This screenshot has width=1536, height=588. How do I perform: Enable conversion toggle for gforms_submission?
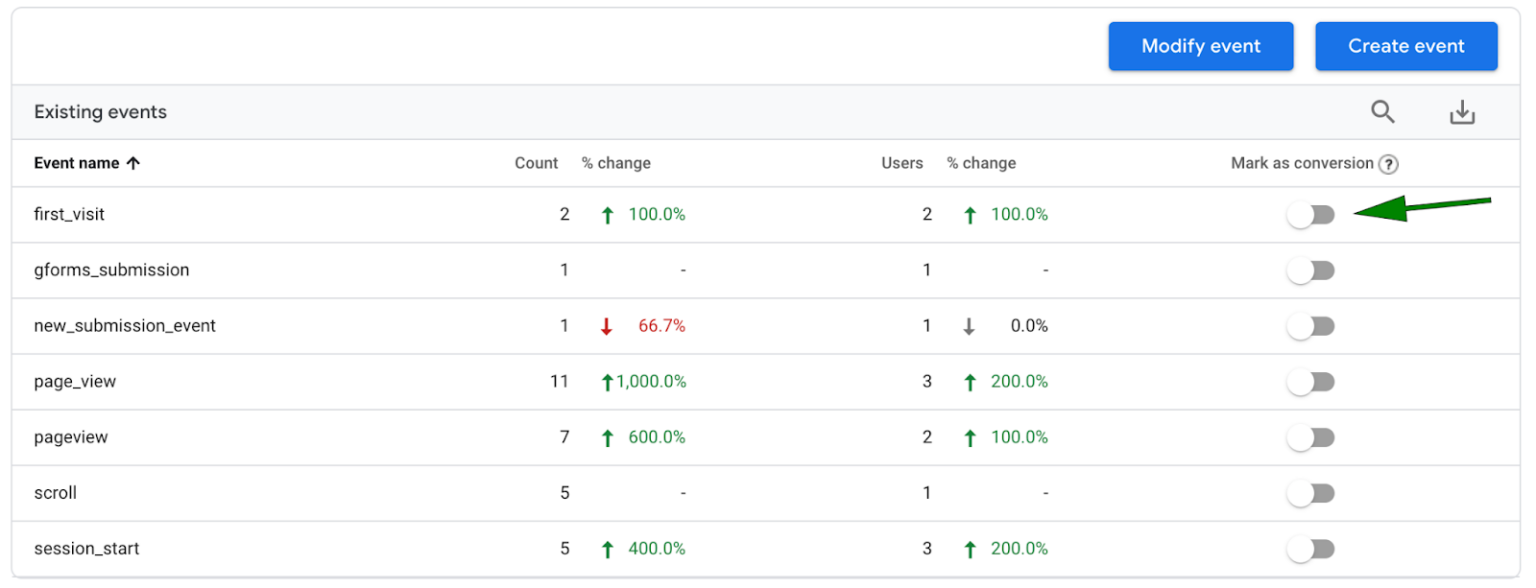coord(1310,270)
